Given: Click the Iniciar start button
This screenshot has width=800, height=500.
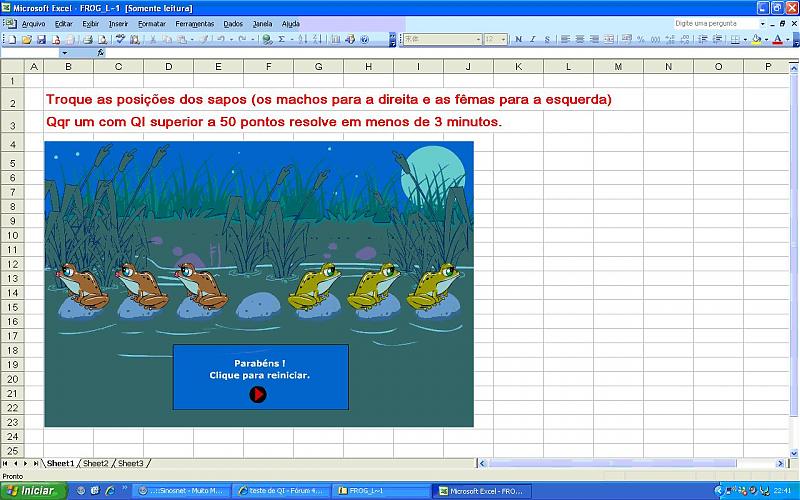Looking at the screenshot, I should (33, 491).
